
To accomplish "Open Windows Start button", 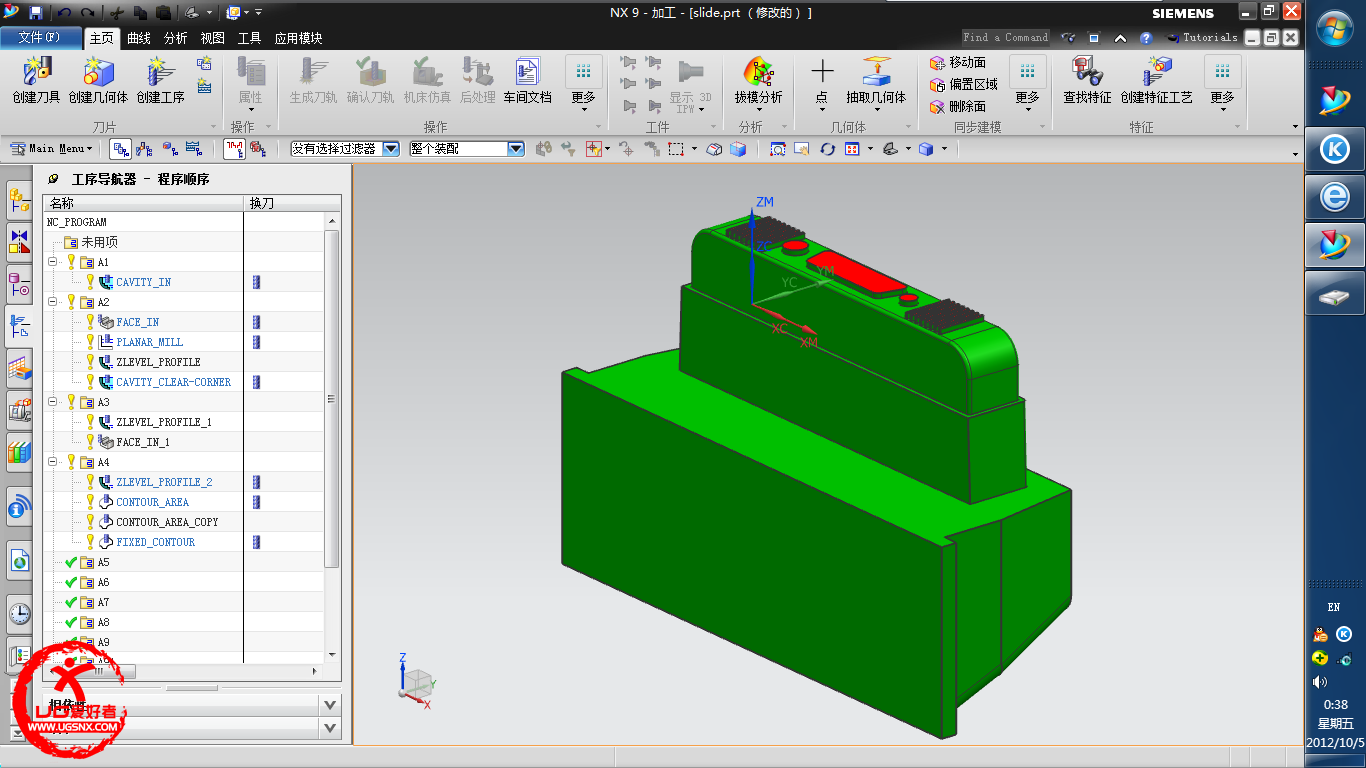I will pos(1335,27).
